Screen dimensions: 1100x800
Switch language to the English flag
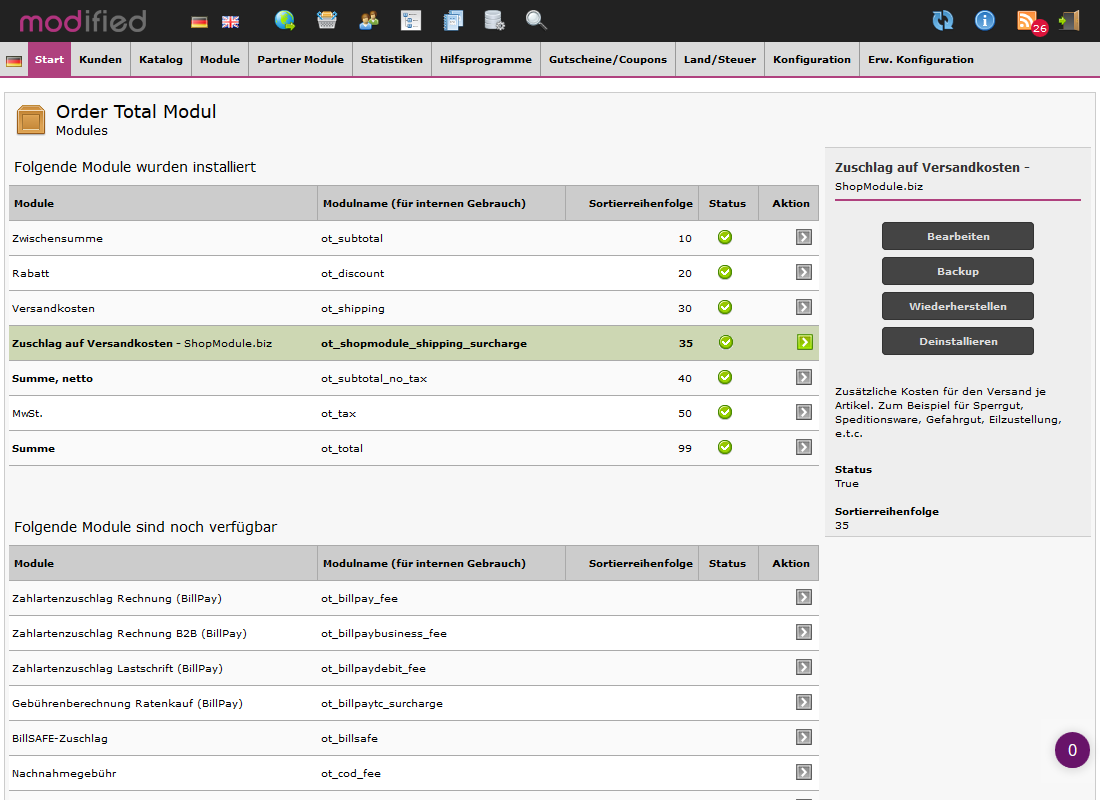230,21
